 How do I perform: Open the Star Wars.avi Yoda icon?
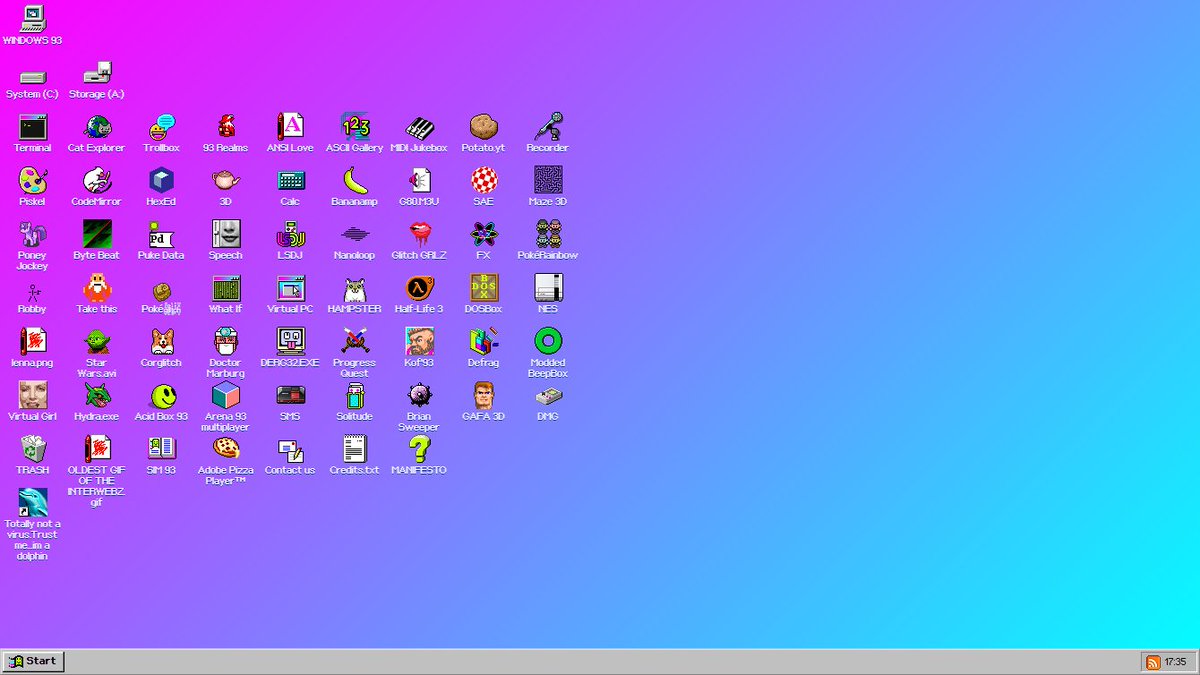click(97, 341)
